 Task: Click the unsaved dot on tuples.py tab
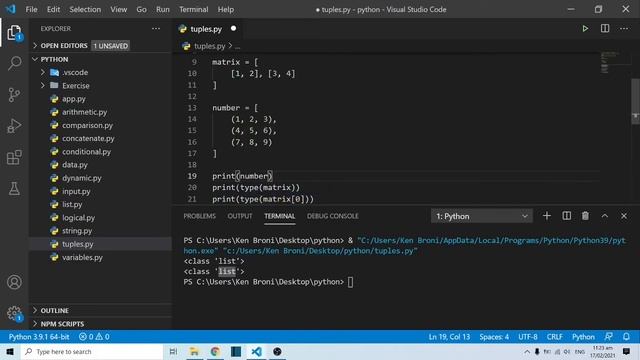coord(233,29)
